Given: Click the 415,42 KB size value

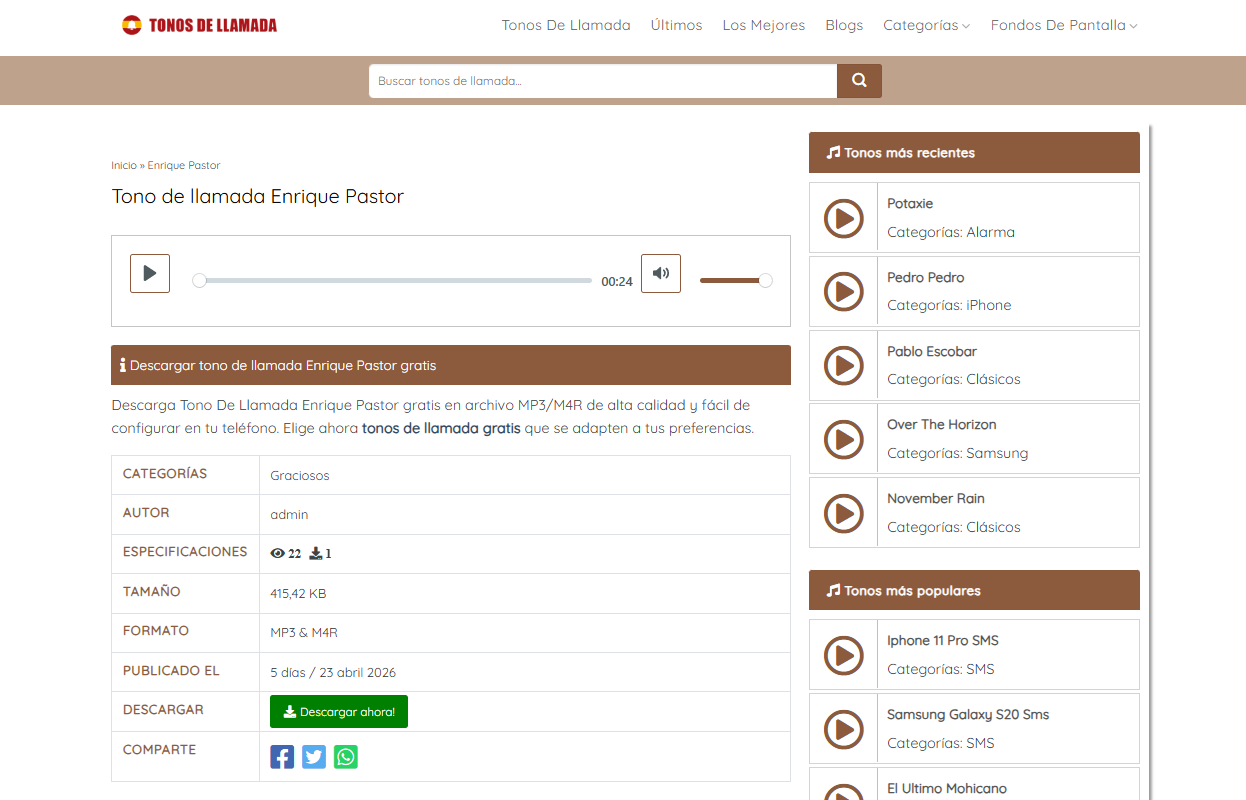Looking at the screenshot, I should pyautogui.click(x=298, y=593).
